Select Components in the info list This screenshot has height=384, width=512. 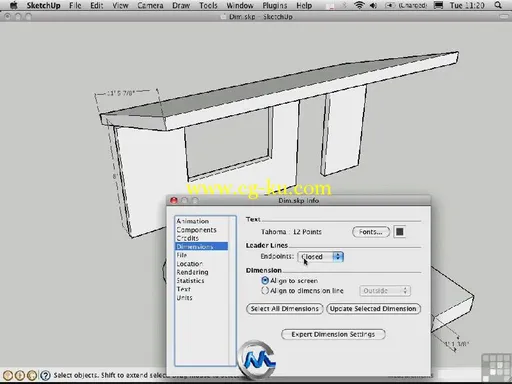[196, 230]
